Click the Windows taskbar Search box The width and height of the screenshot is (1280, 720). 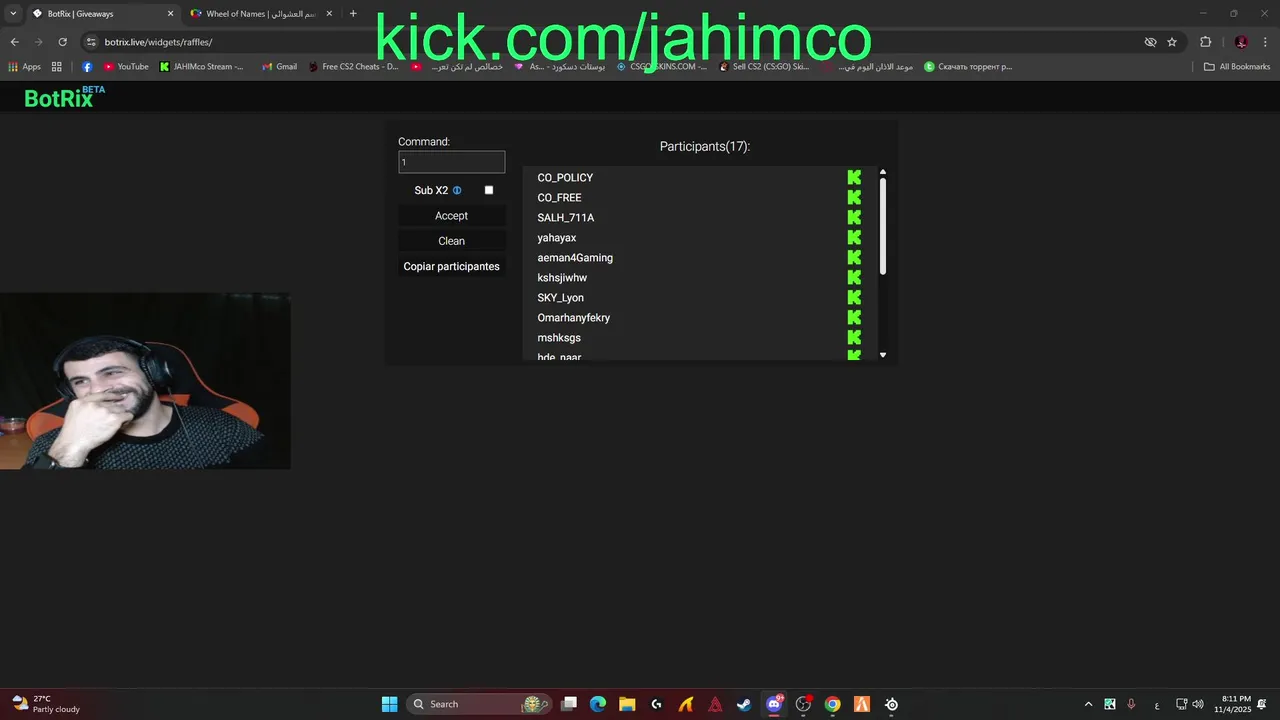[479, 704]
